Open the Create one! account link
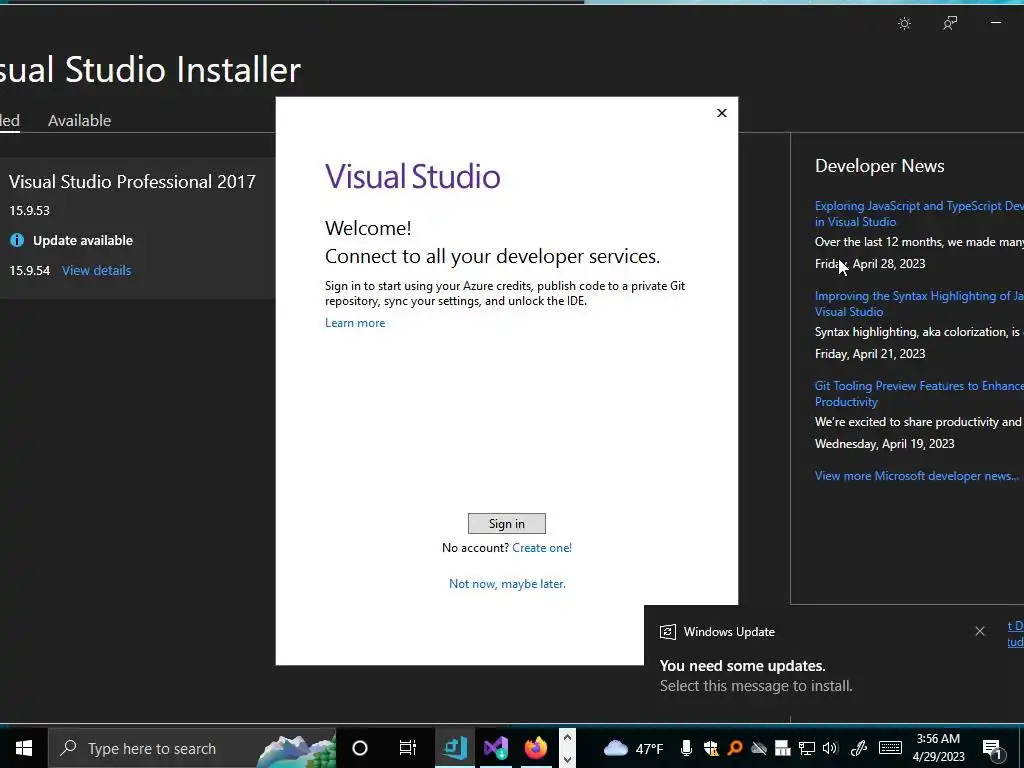The image size is (1024, 768). (542, 548)
